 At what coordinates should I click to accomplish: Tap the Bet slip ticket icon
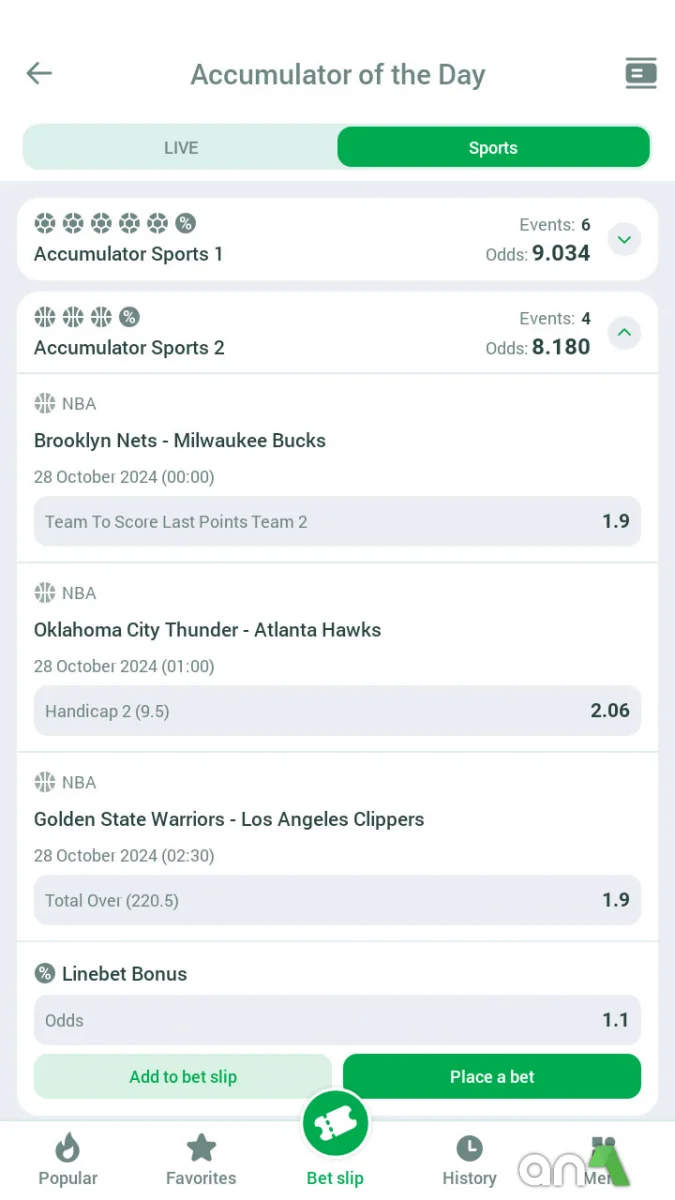pyautogui.click(x=335, y=1123)
